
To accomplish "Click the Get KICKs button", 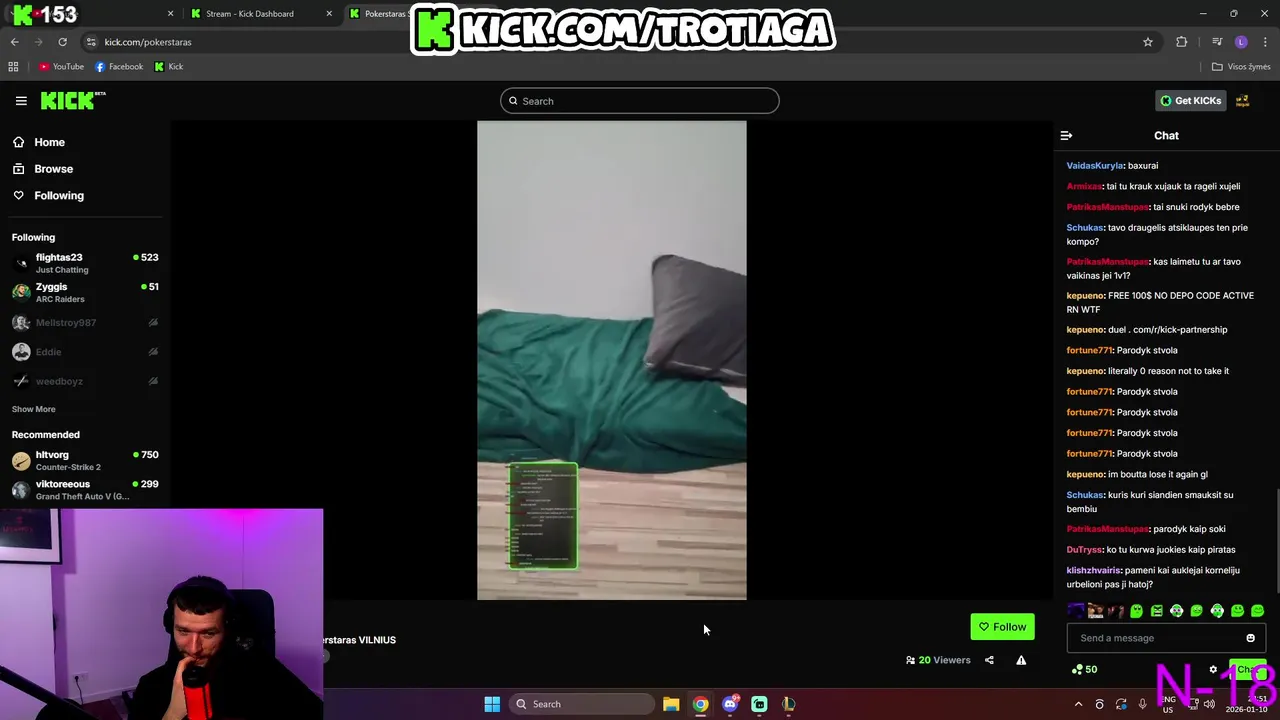I will tap(1191, 100).
